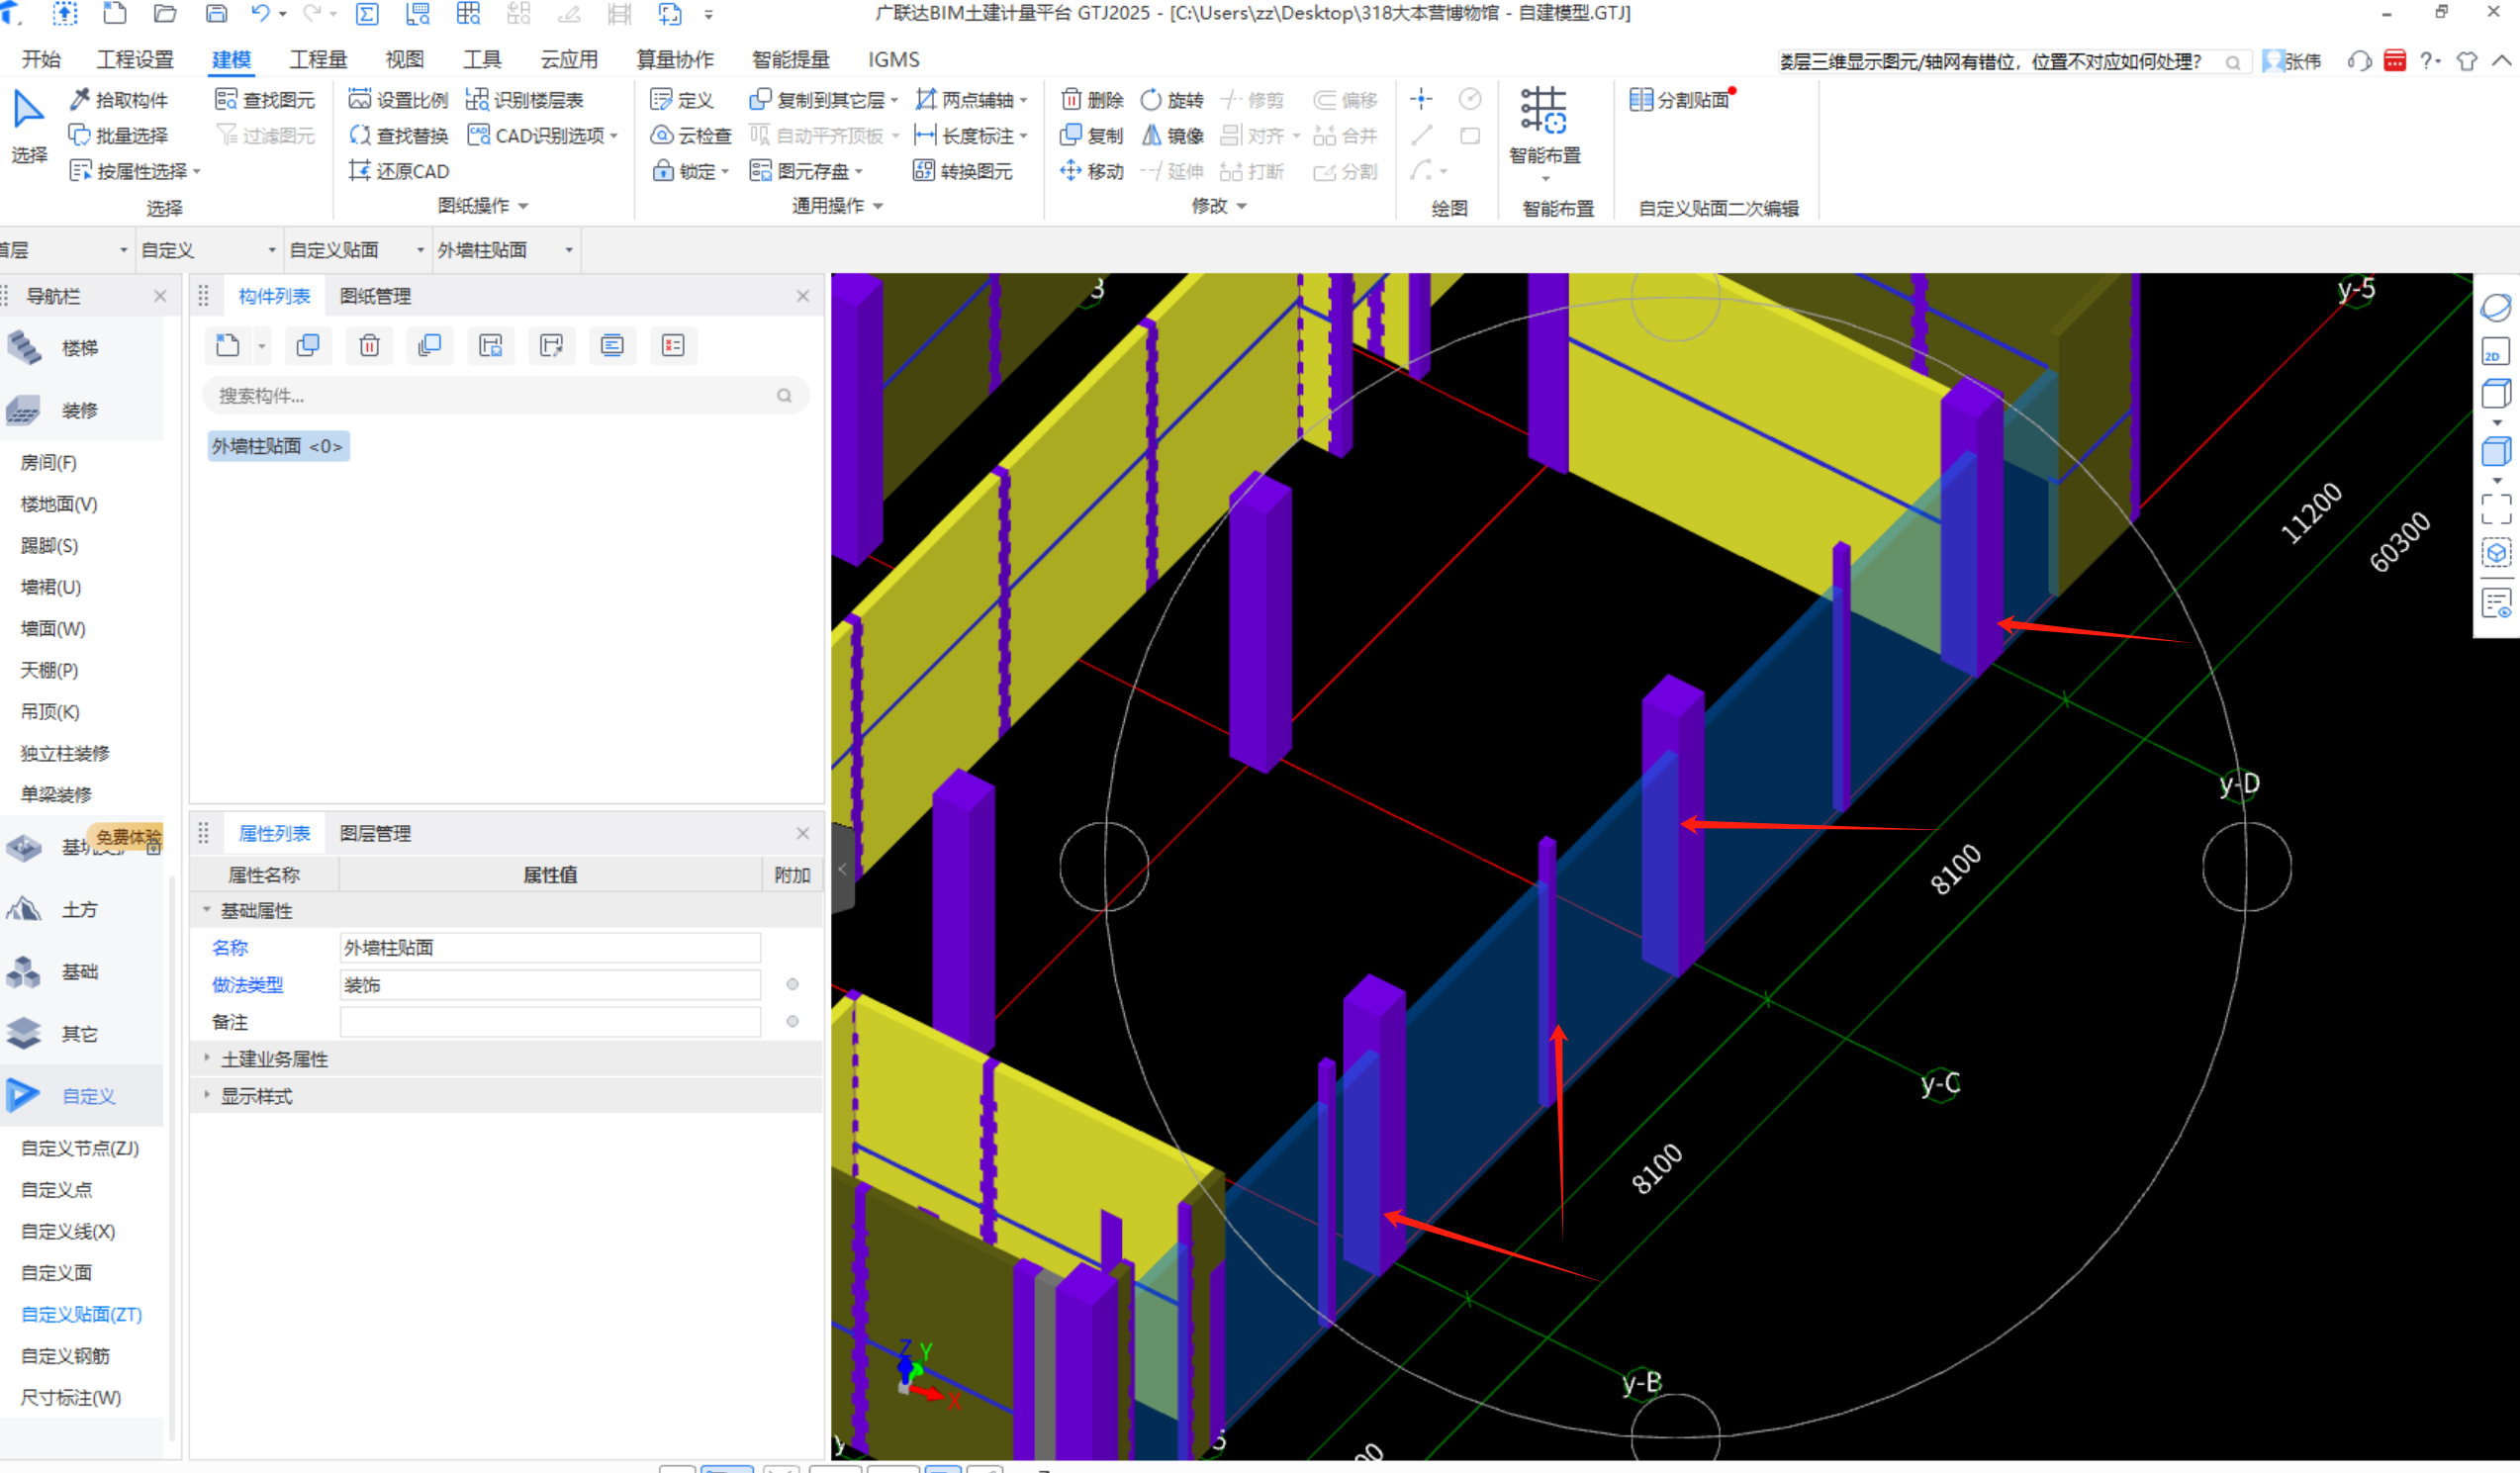Switch to 图层管理 tab
2520x1473 pixels.
[x=375, y=833]
